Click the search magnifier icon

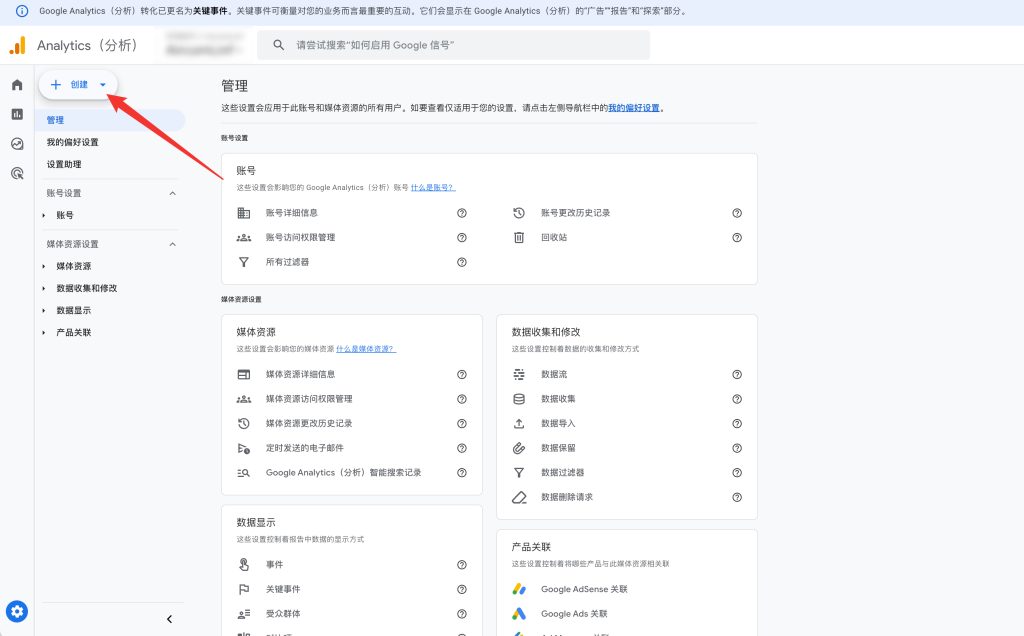tap(278, 45)
